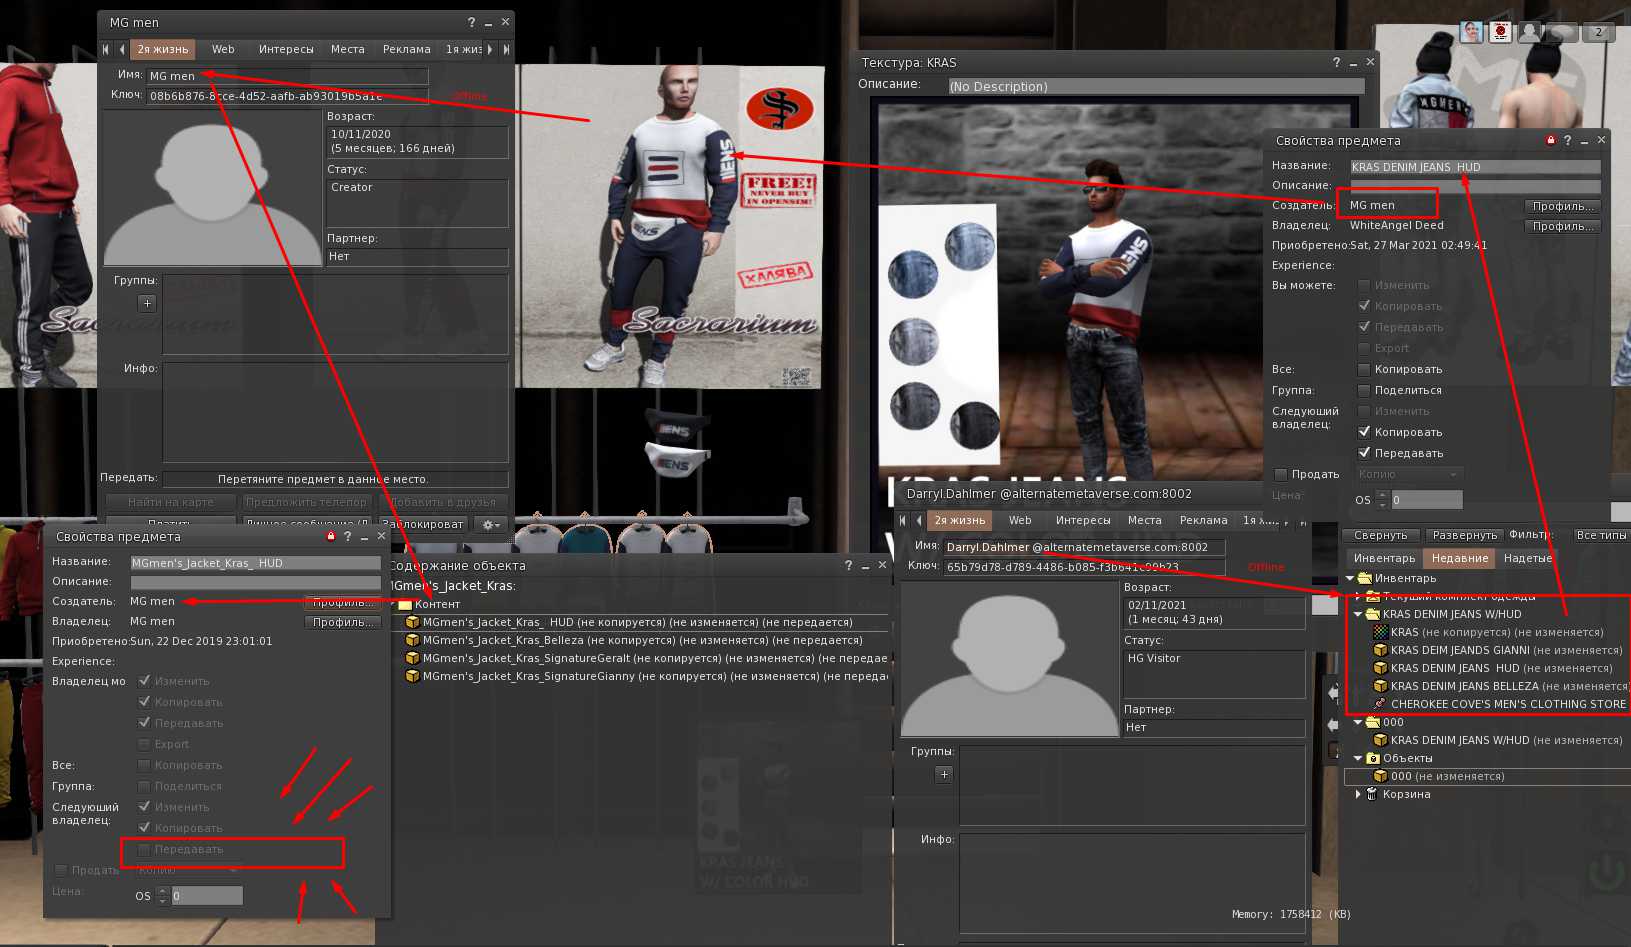Click red lock icon in KRAS DENIM JEANS properties
The height and width of the screenshot is (947, 1631).
coord(1551,140)
